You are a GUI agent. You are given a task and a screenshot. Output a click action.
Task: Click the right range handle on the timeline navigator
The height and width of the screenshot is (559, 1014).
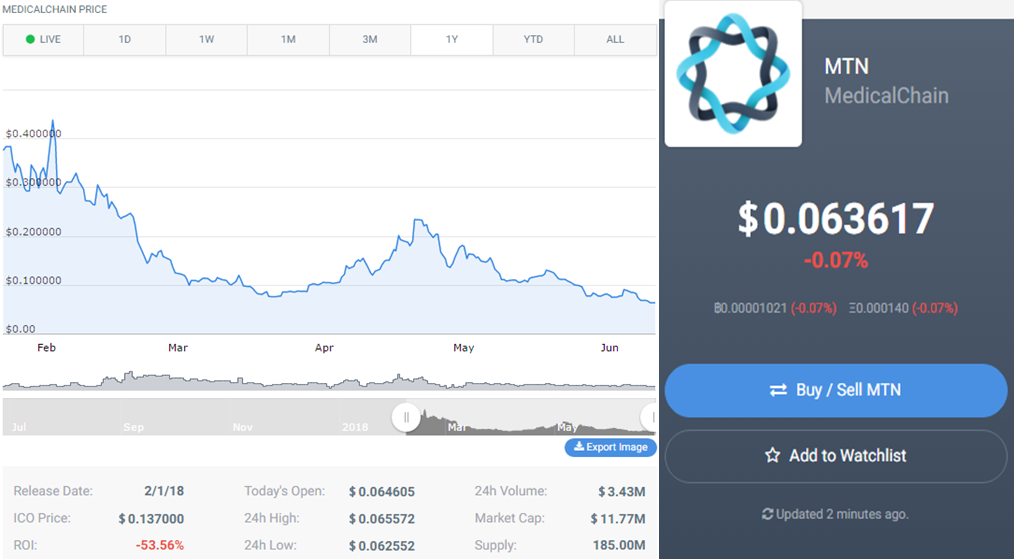click(x=651, y=417)
